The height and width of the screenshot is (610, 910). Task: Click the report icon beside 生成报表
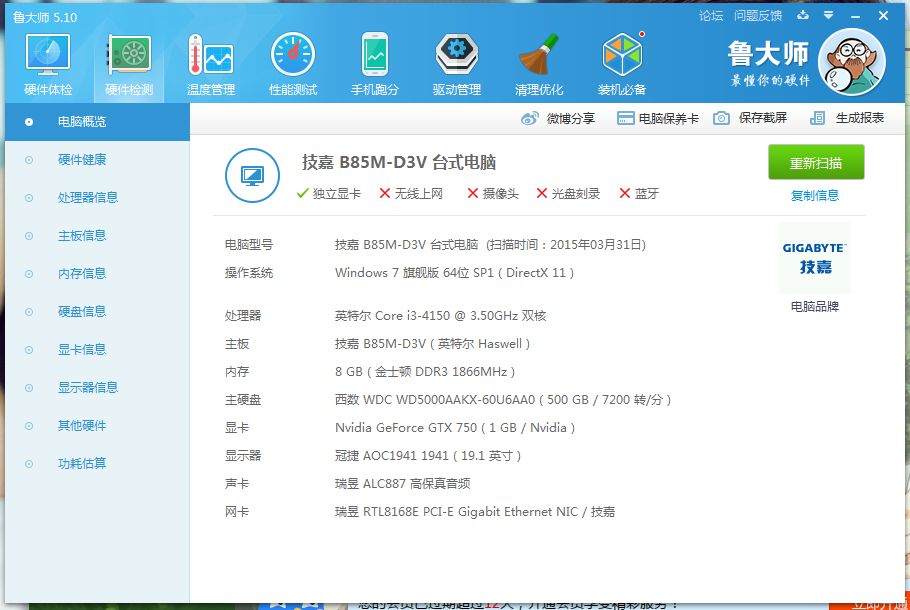(x=817, y=118)
